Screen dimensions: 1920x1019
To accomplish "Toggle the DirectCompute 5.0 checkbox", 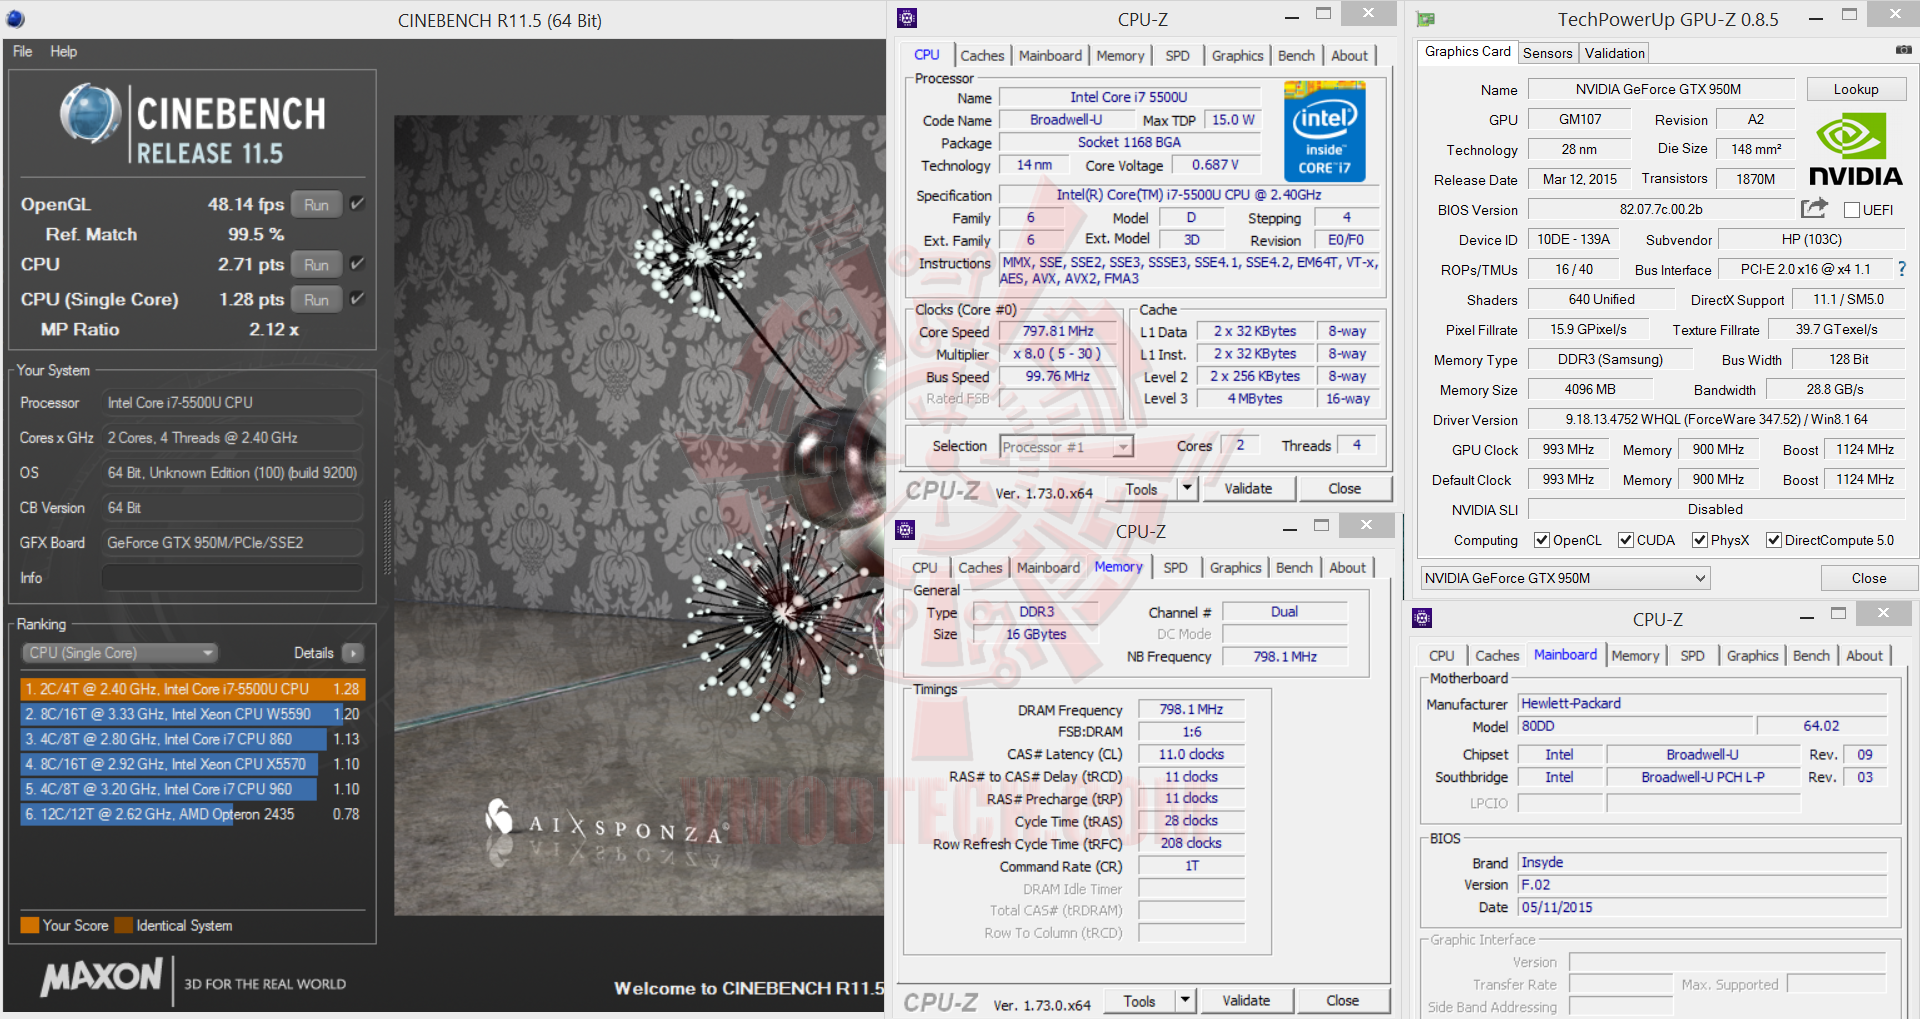I will click(1774, 540).
